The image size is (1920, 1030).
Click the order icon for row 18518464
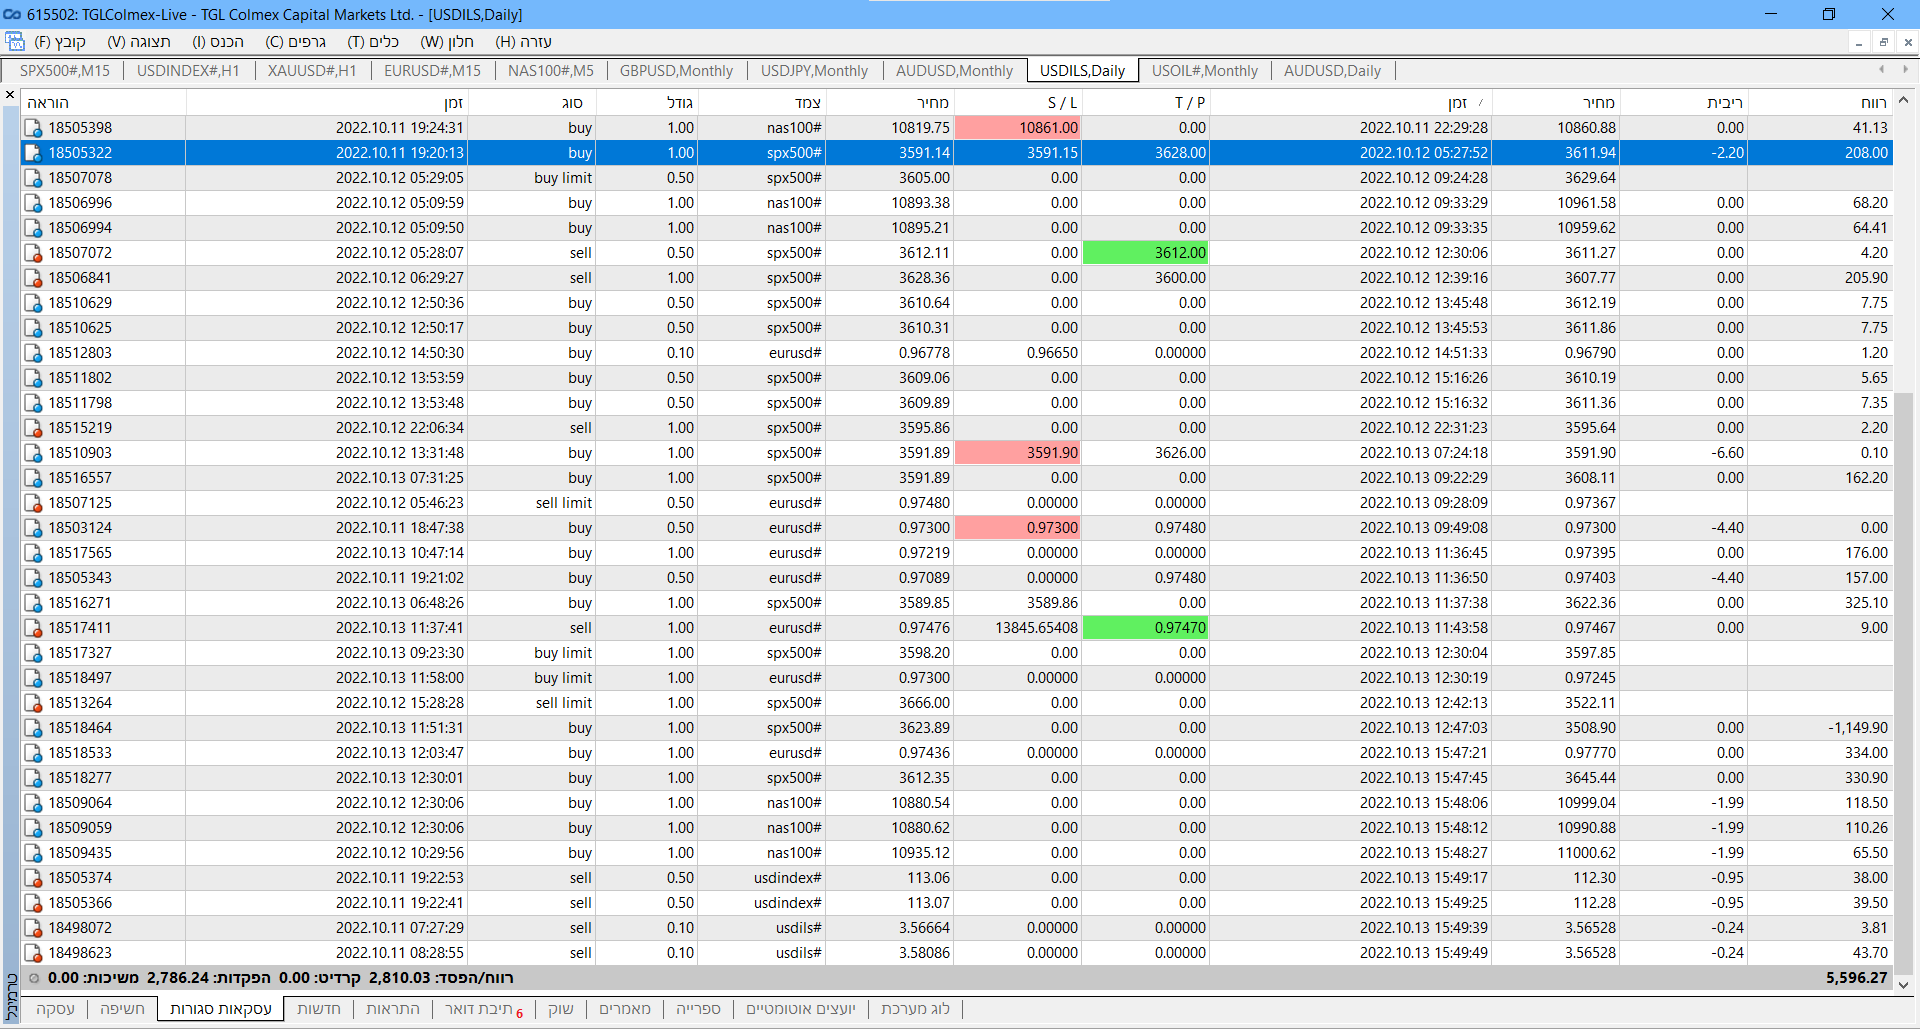pyautogui.click(x=33, y=728)
